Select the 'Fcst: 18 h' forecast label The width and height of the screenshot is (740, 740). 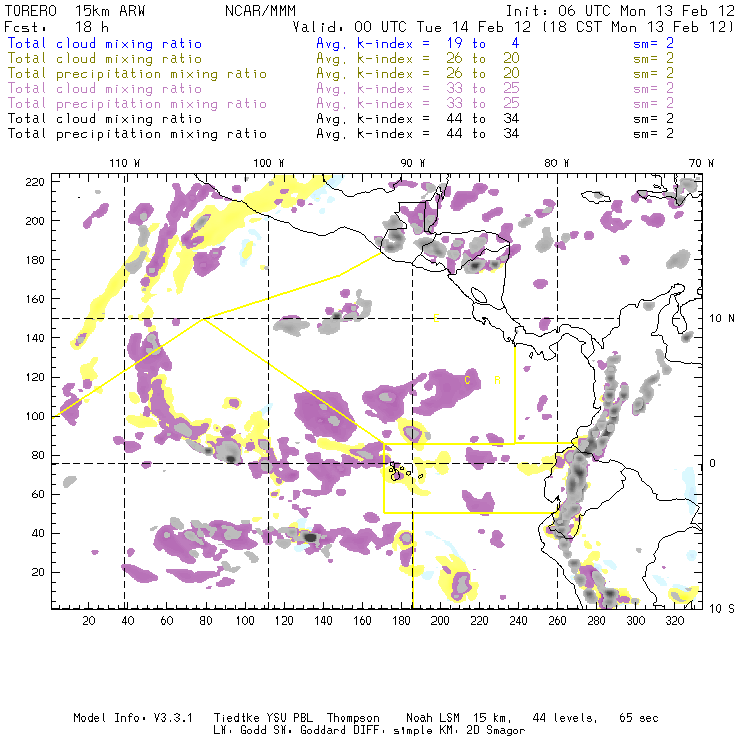pos(56,27)
